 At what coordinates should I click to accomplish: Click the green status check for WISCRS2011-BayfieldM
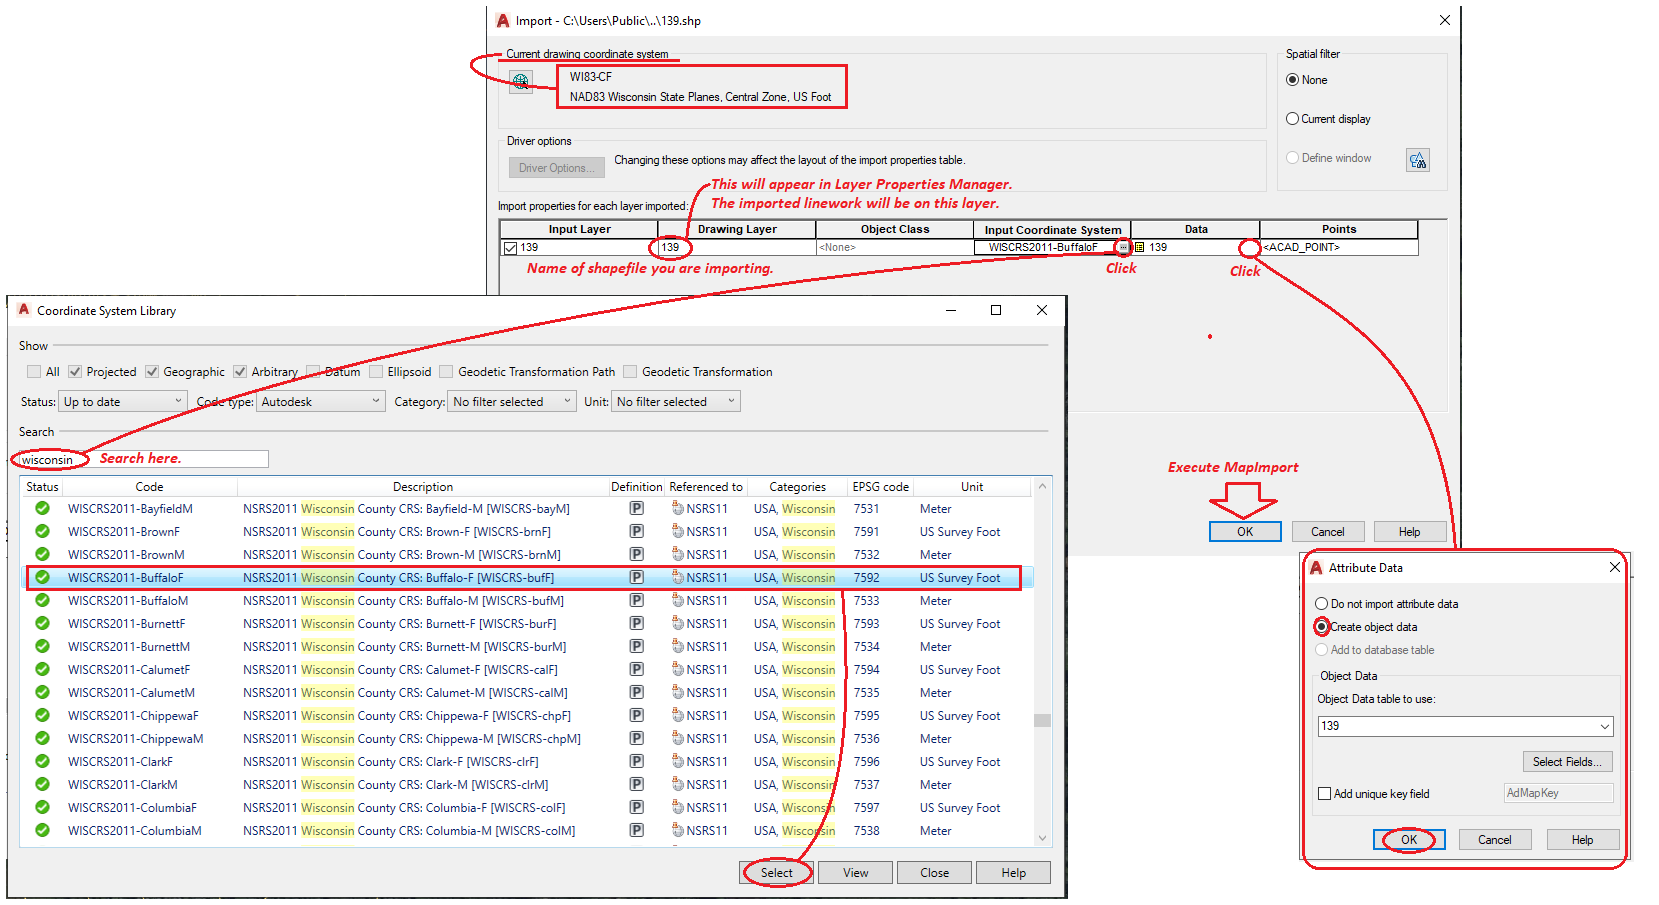[x=41, y=508]
